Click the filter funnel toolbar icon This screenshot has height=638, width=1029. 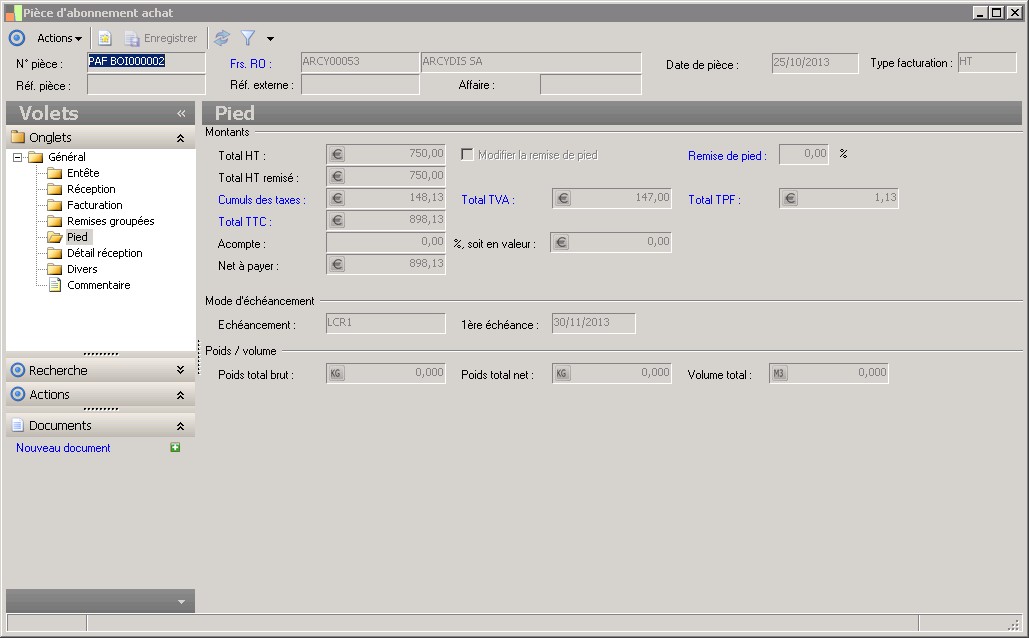(247, 38)
